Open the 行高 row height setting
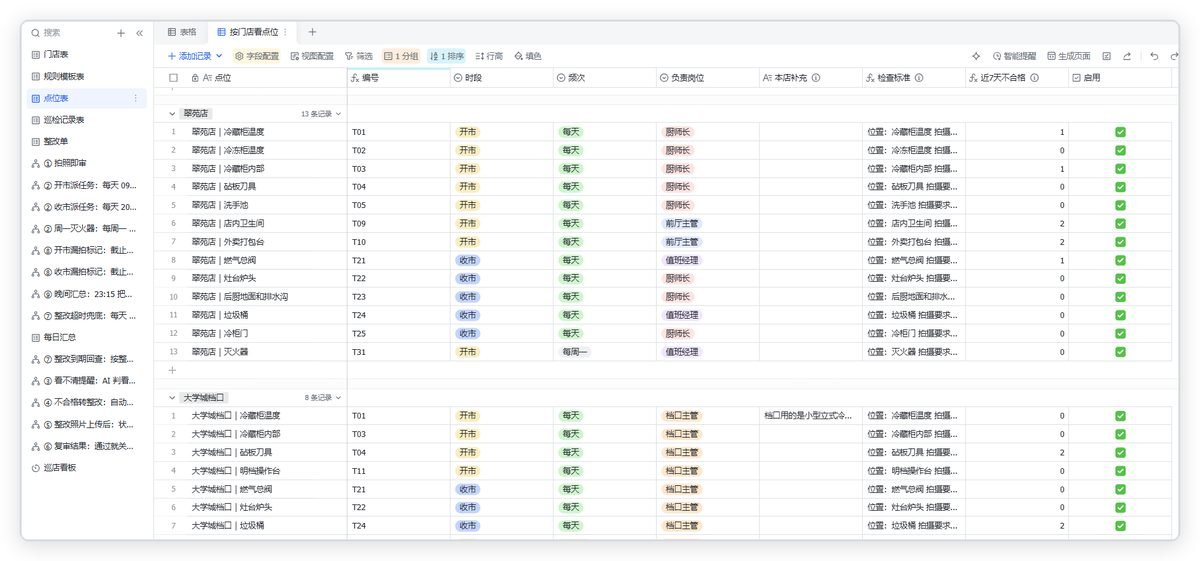 489,56
